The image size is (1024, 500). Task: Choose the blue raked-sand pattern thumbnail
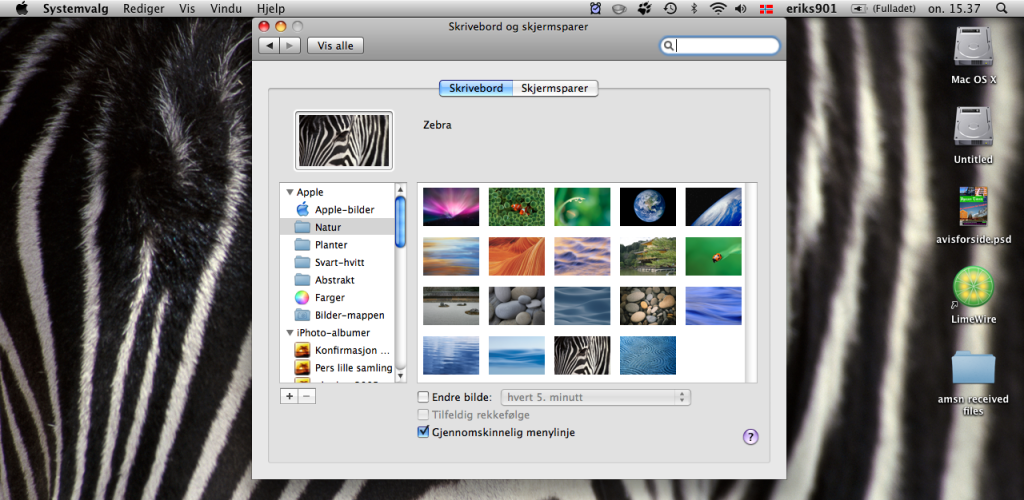[648, 356]
